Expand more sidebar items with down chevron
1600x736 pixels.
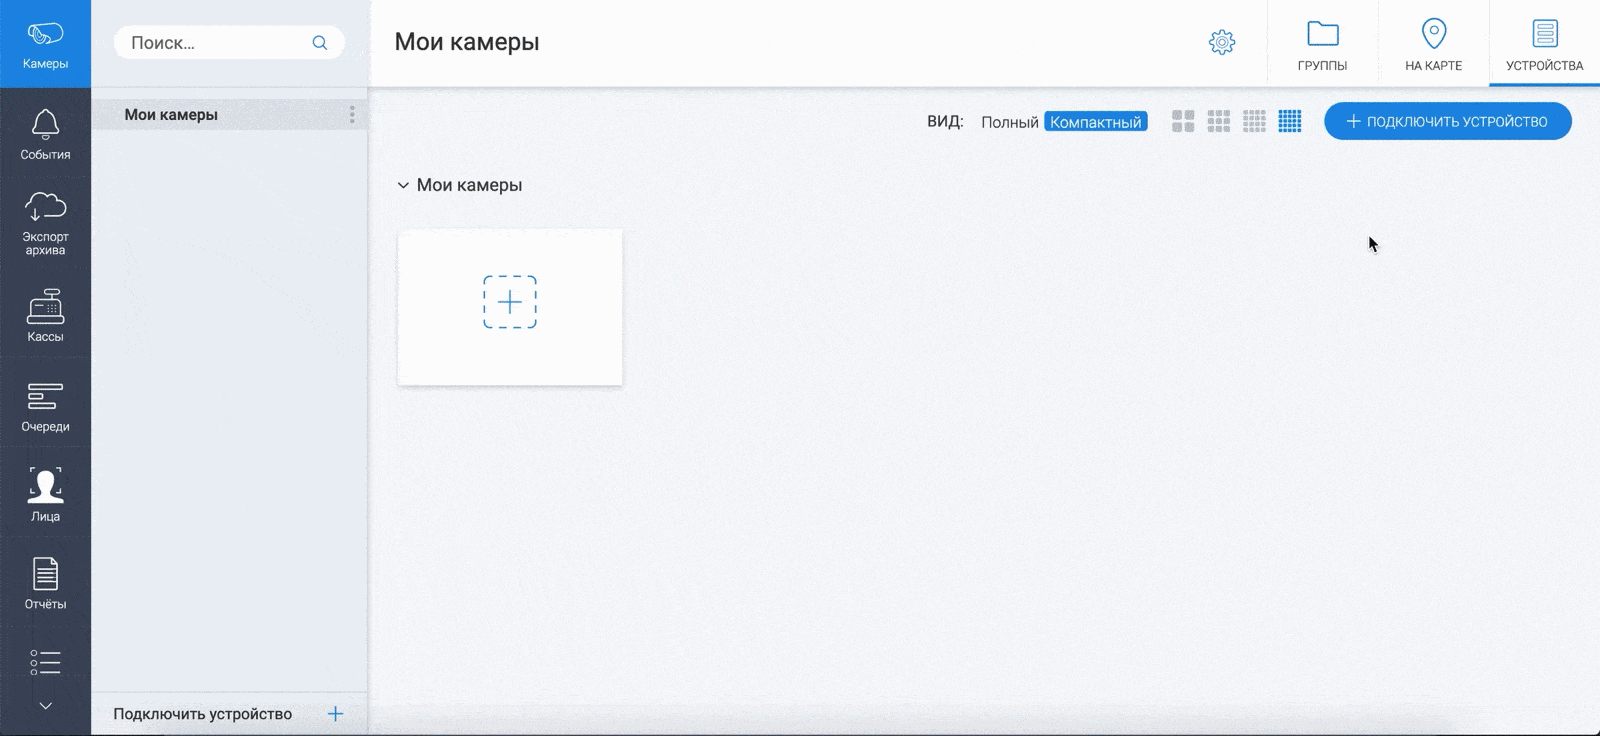coord(45,706)
